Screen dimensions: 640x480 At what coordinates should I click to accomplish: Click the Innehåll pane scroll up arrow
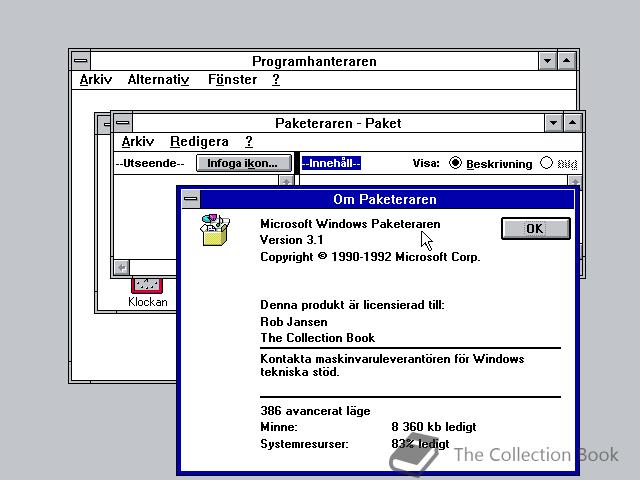pyautogui.click(x=575, y=181)
